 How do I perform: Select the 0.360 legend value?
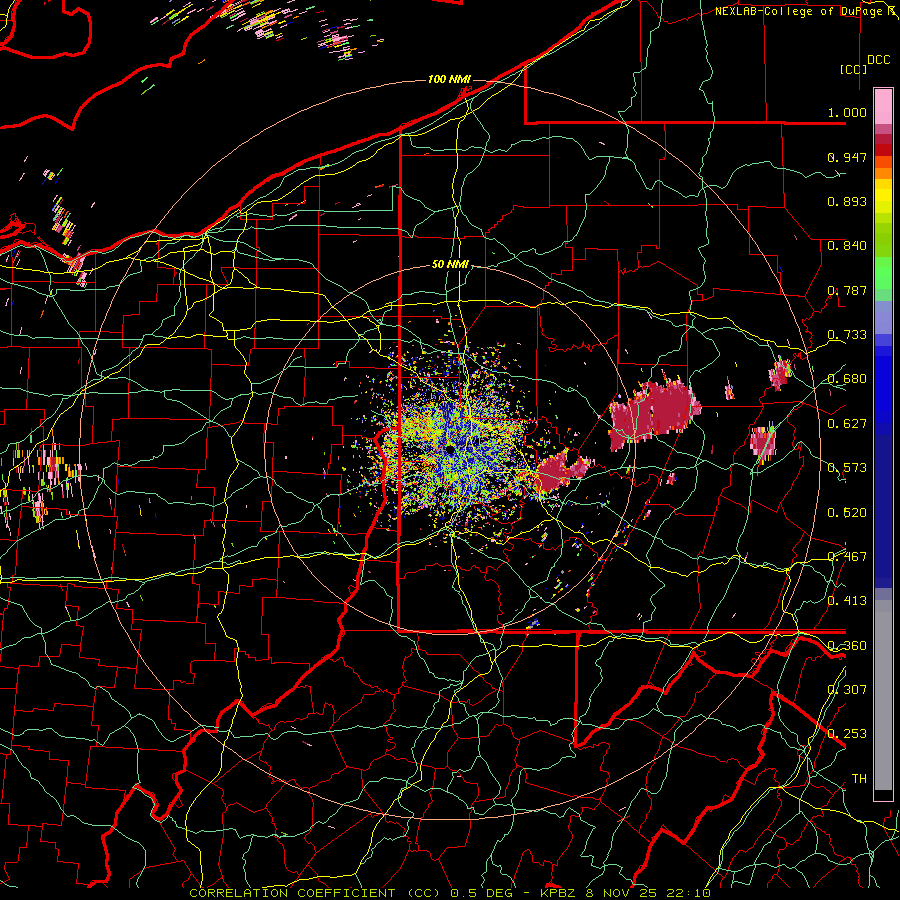[847, 645]
